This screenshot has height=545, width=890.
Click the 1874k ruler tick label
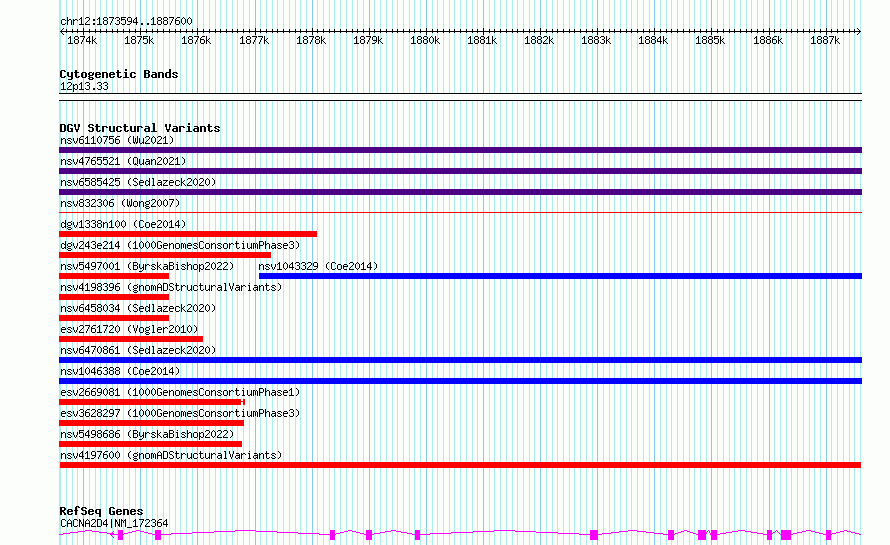(82, 40)
